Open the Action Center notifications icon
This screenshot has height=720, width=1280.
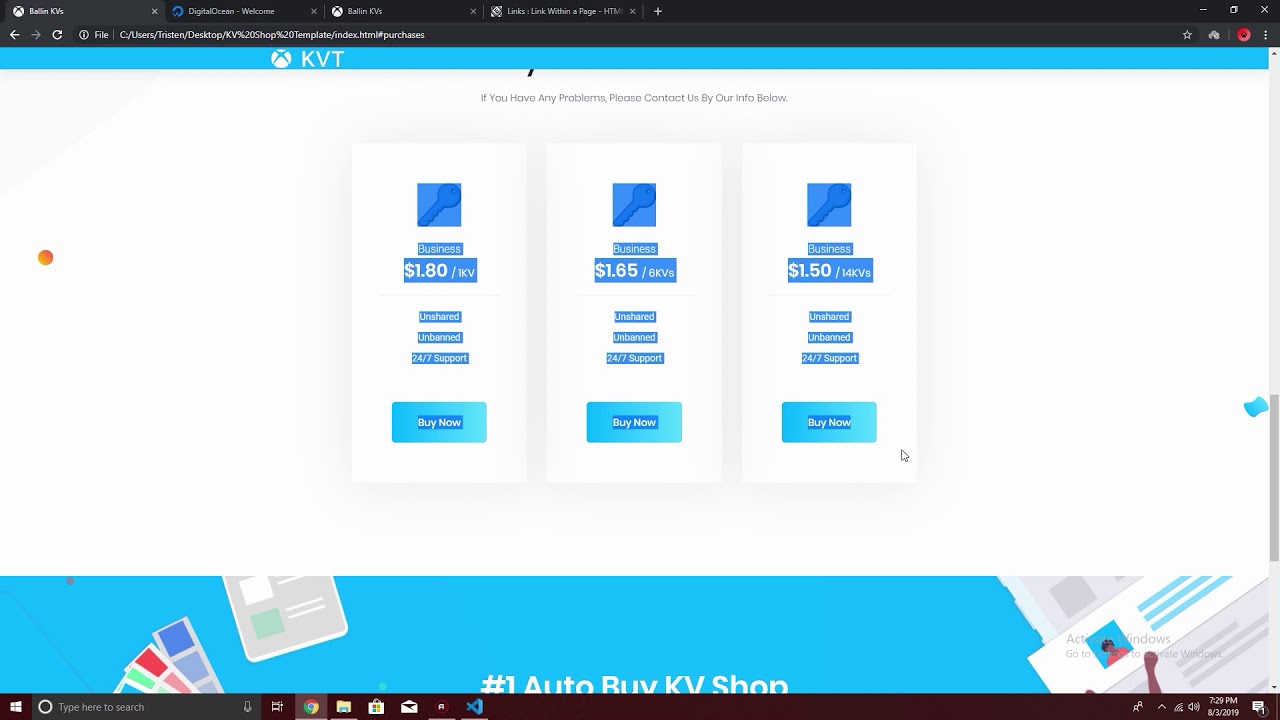[x=1259, y=707]
